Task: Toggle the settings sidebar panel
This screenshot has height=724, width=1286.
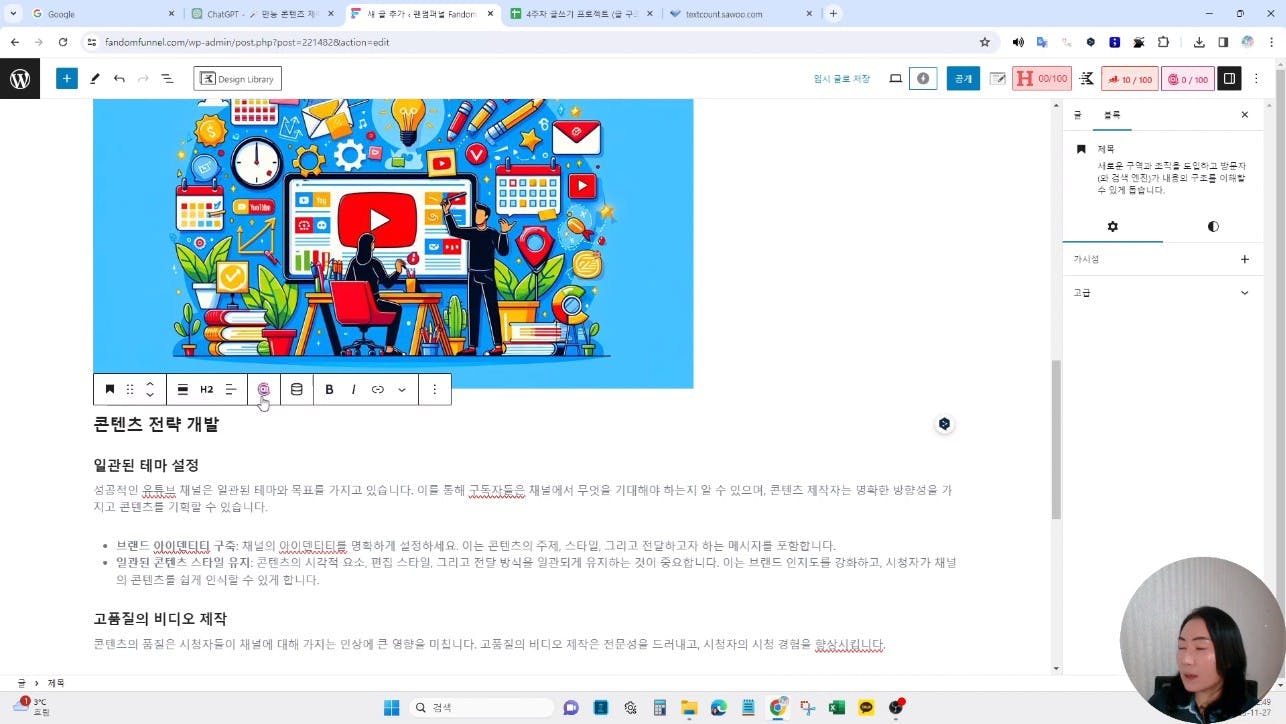Action: [x=1229, y=79]
